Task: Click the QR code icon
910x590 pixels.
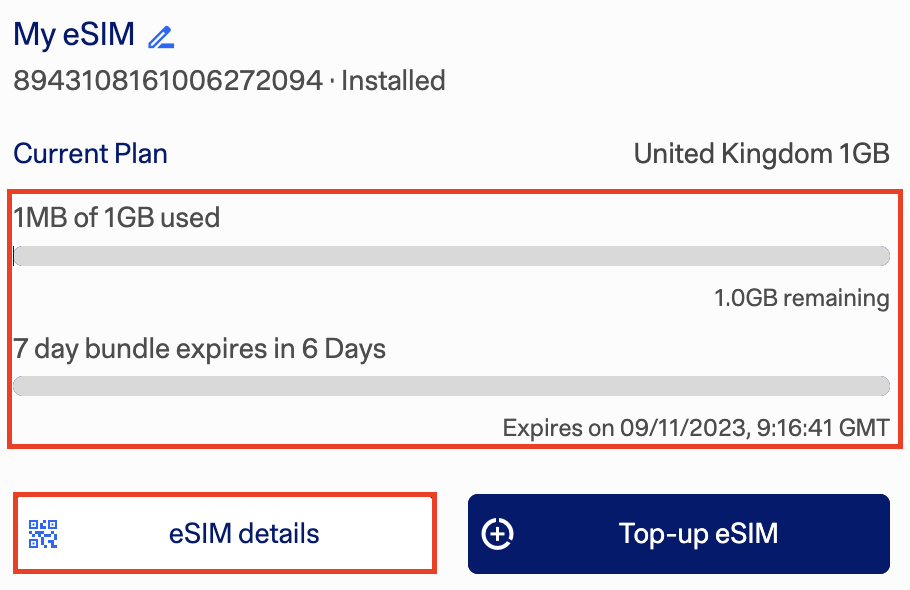Action: pos(43,534)
